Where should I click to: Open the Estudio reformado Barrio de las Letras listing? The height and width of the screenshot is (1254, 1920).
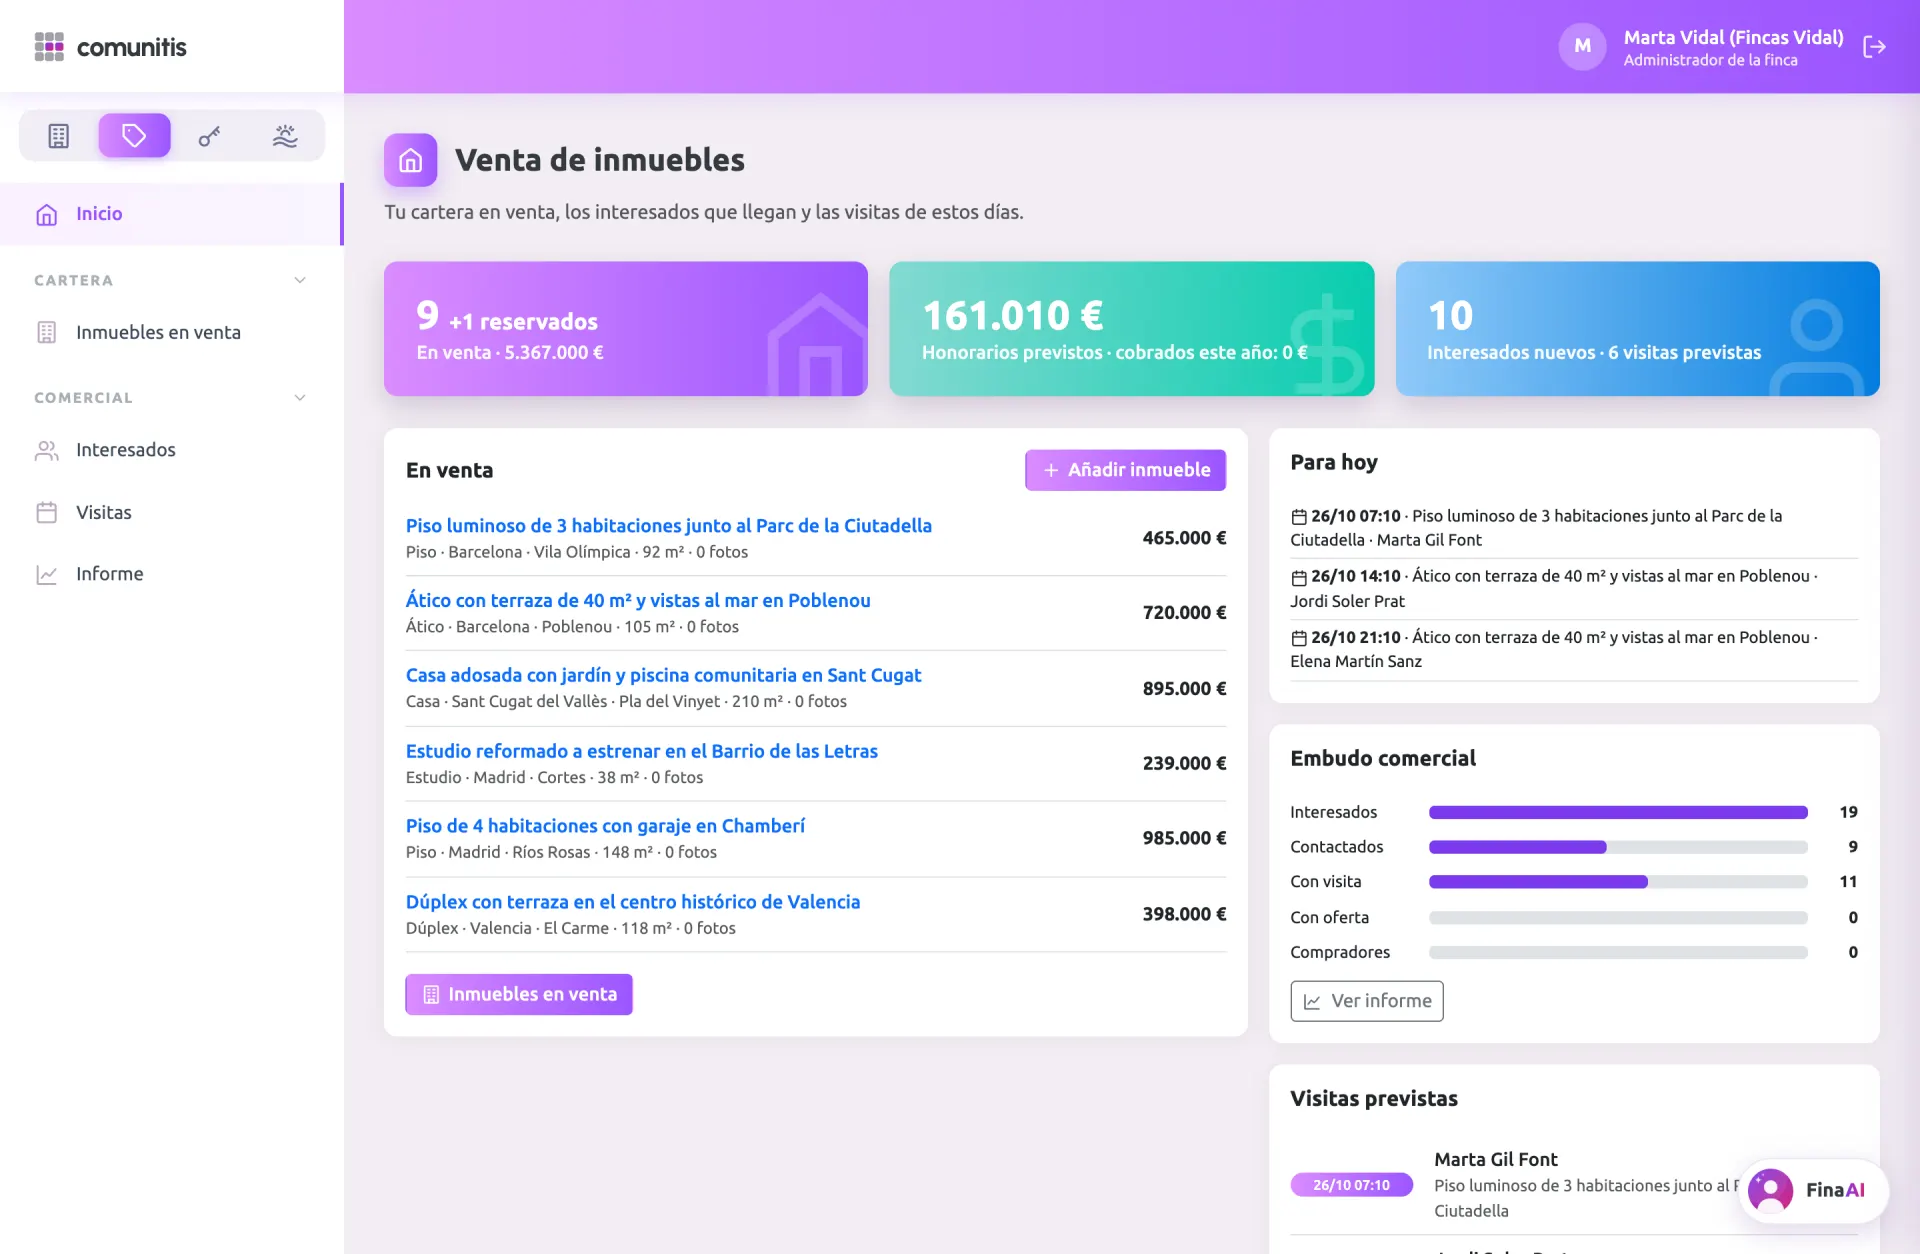click(x=641, y=752)
